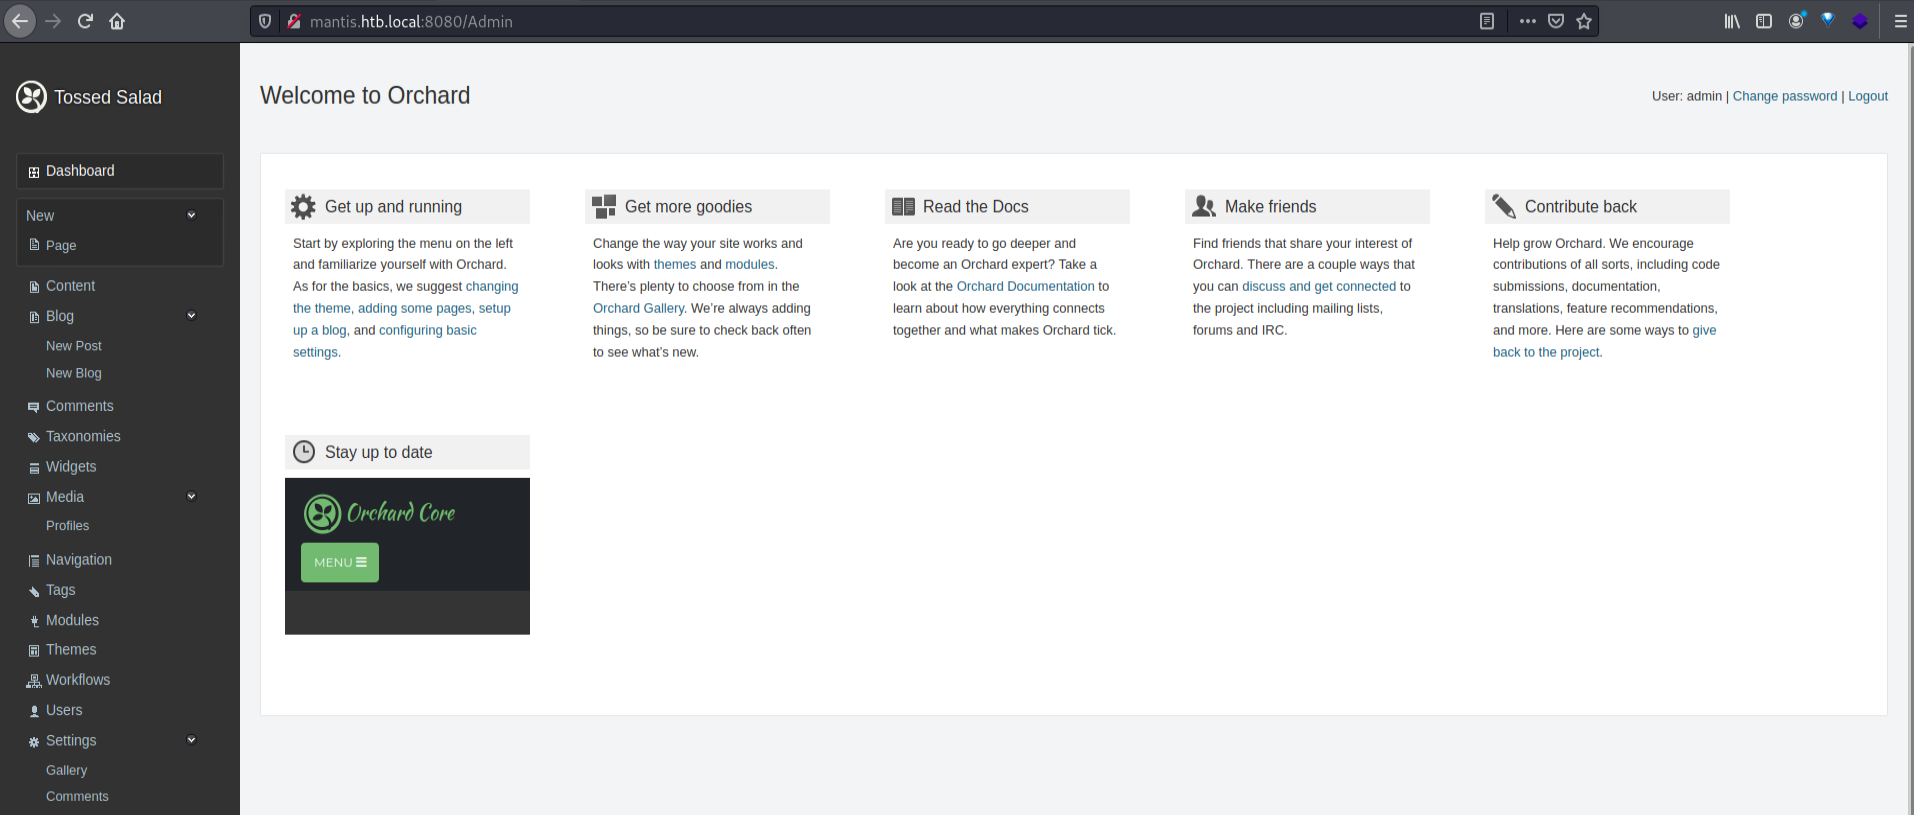Open the Dashboard menu item
The height and width of the screenshot is (815, 1914).
point(80,171)
